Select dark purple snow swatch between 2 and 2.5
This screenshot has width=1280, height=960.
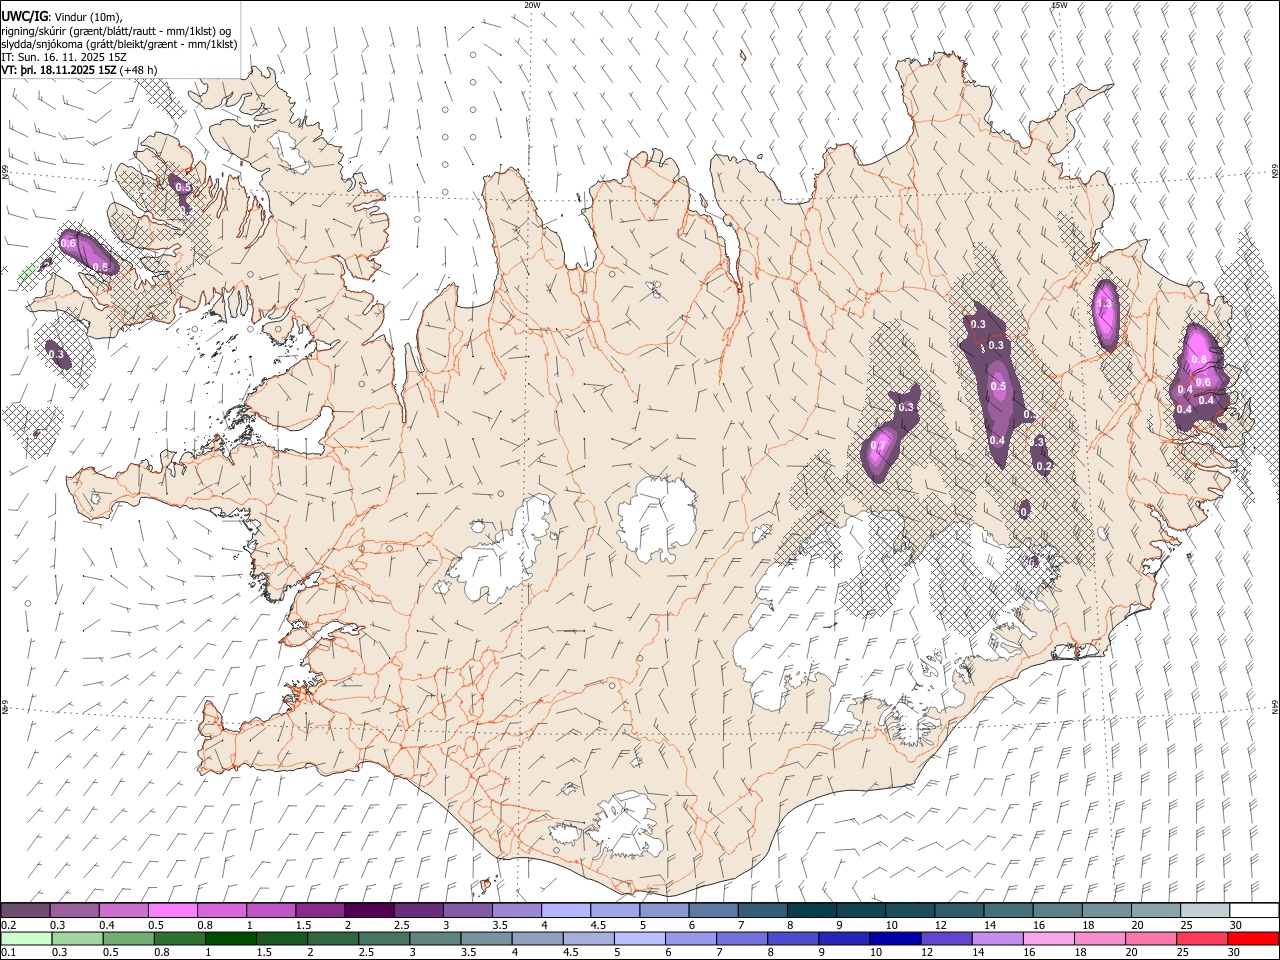pos(368,910)
